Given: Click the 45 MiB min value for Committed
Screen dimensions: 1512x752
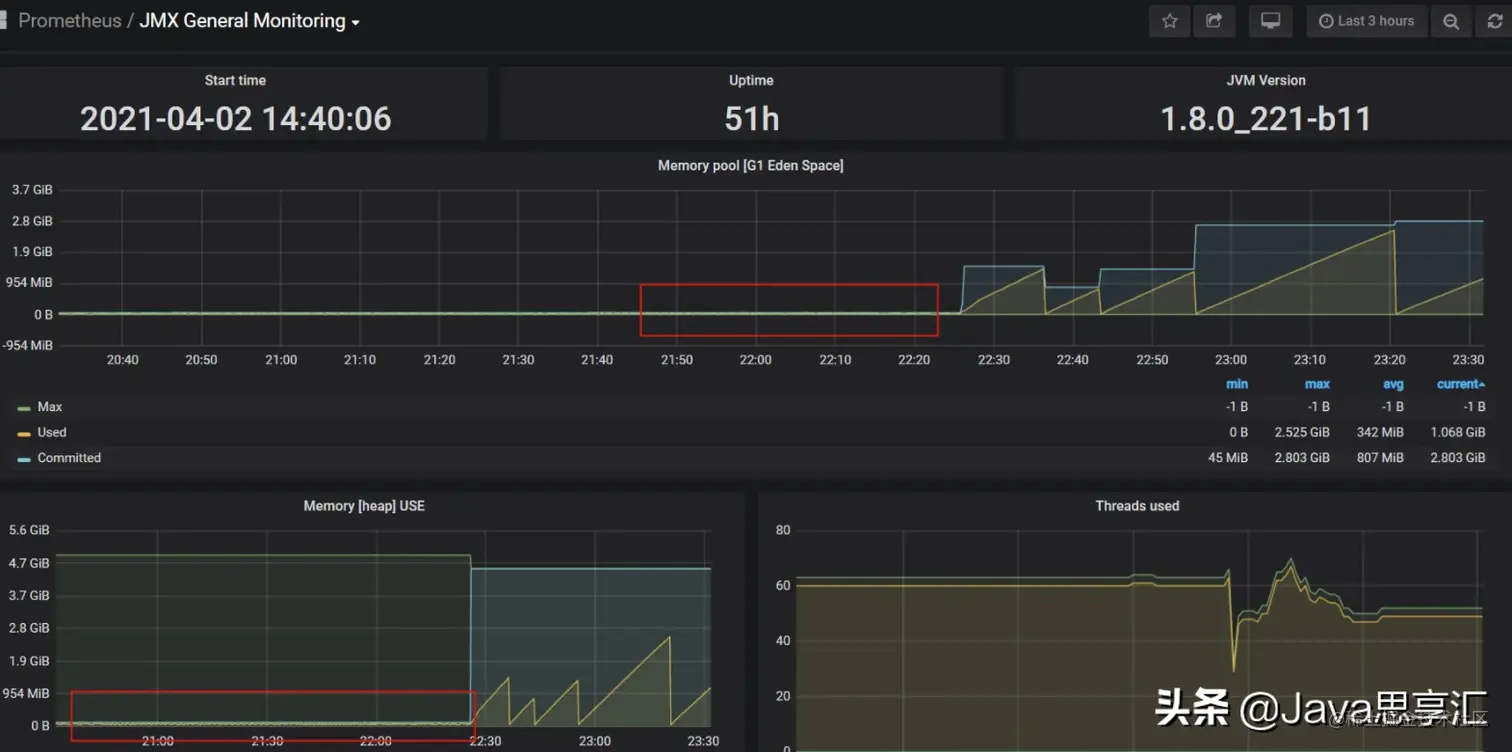Looking at the screenshot, I should pyautogui.click(x=1228, y=458).
